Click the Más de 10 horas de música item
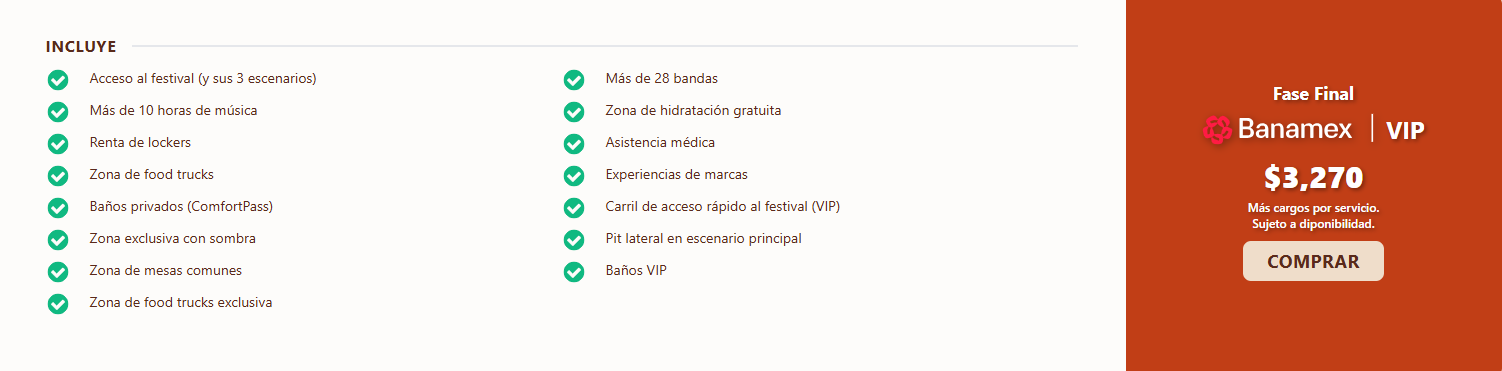This screenshot has width=1502, height=371. tap(173, 111)
